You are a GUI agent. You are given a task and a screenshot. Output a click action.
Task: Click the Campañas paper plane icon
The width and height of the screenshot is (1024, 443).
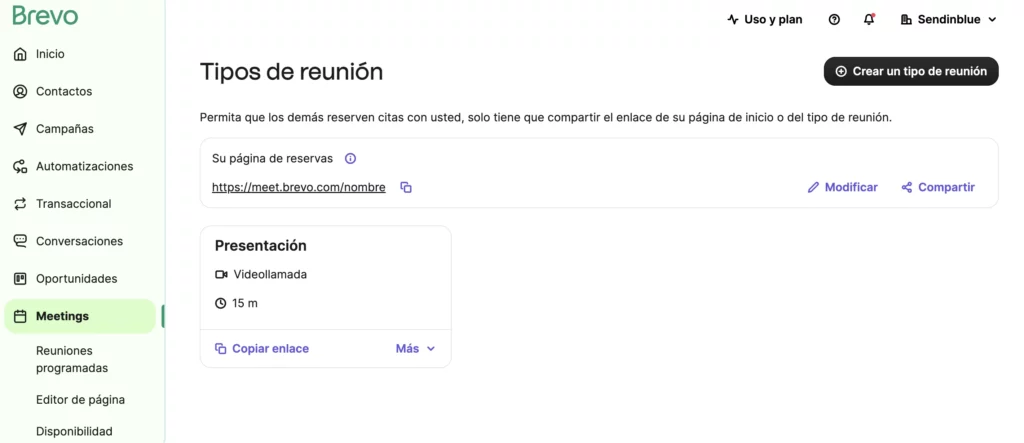20,129
